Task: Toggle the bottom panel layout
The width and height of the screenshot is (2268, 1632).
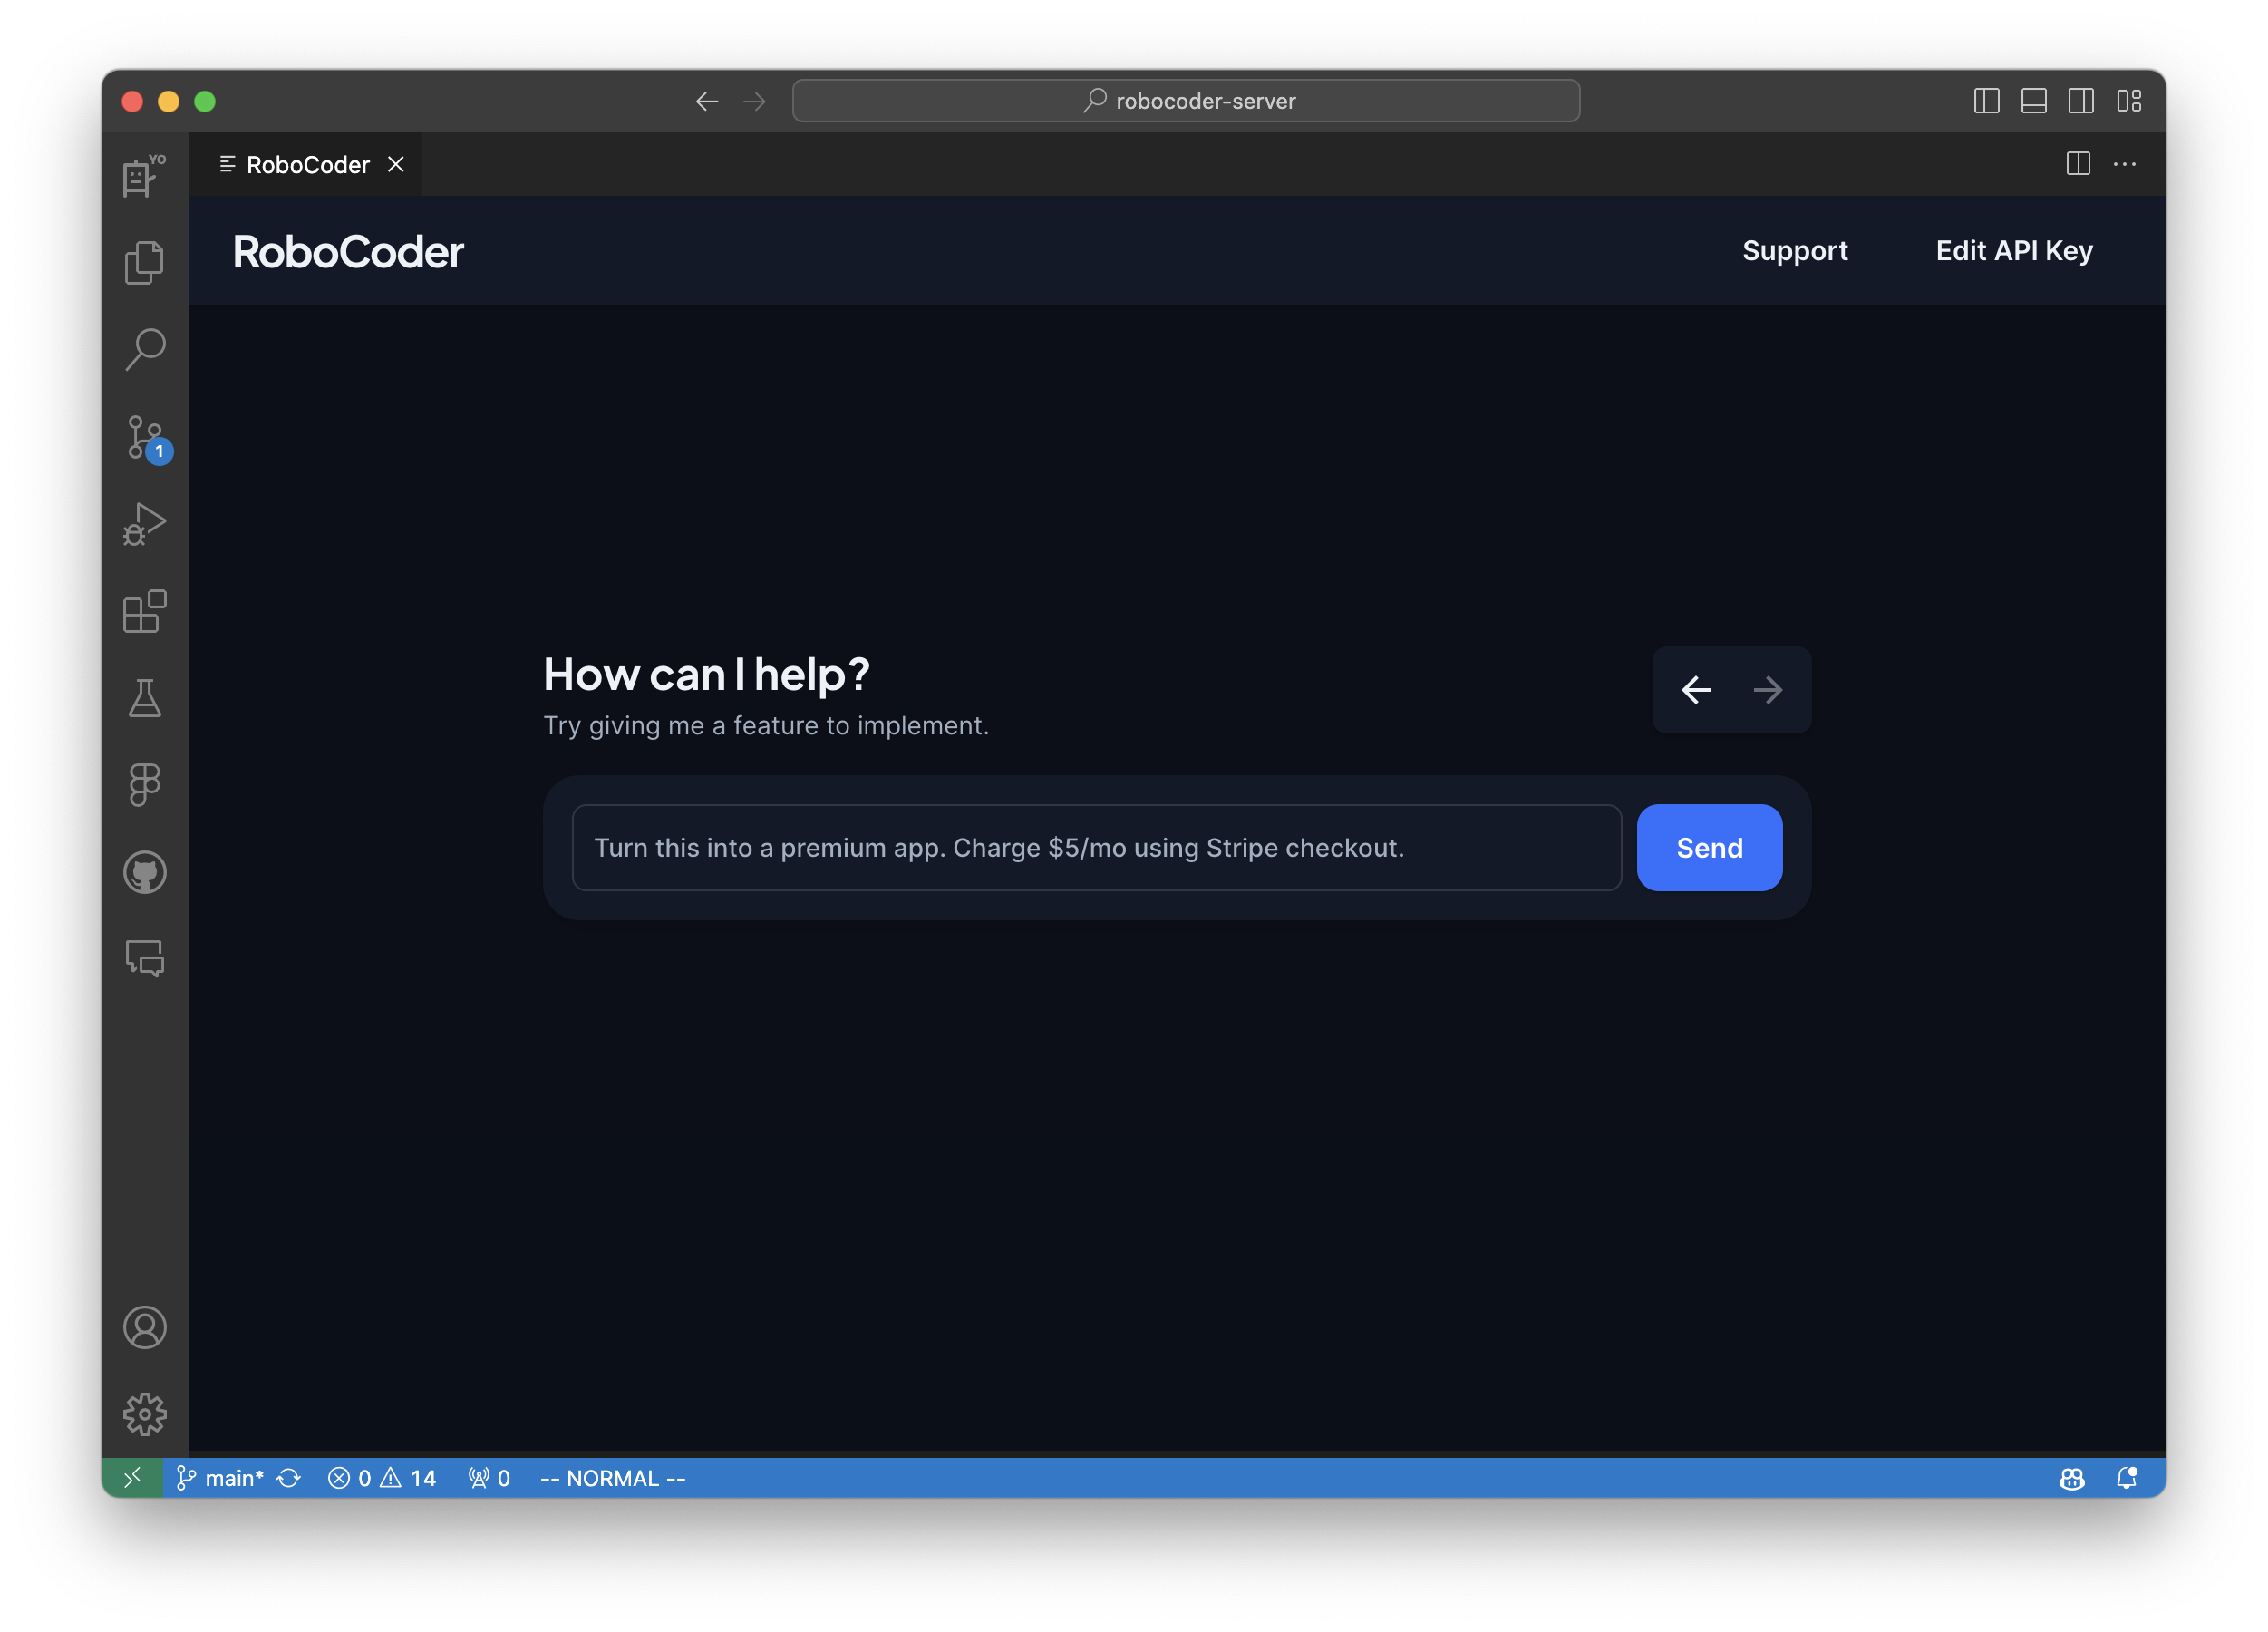Action: pos(2033,101)
